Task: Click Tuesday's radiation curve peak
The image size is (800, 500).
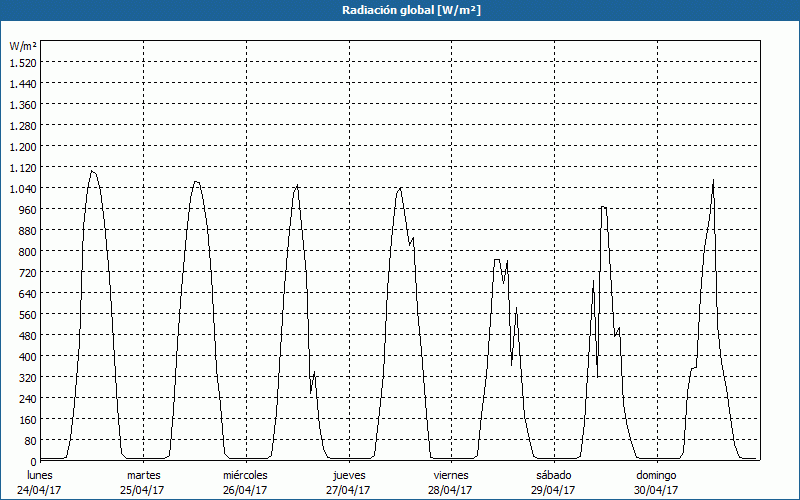Action: [x=196, y=182]
